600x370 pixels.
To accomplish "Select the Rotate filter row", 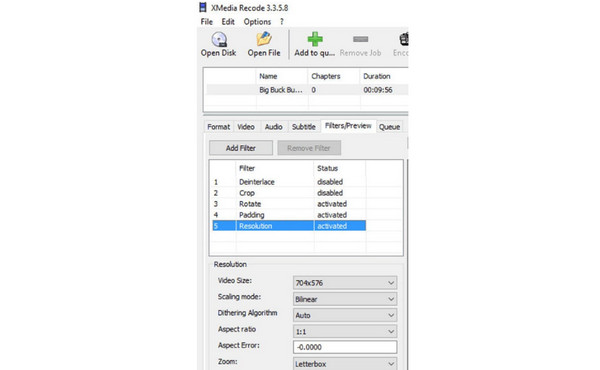I will [289, 204].
